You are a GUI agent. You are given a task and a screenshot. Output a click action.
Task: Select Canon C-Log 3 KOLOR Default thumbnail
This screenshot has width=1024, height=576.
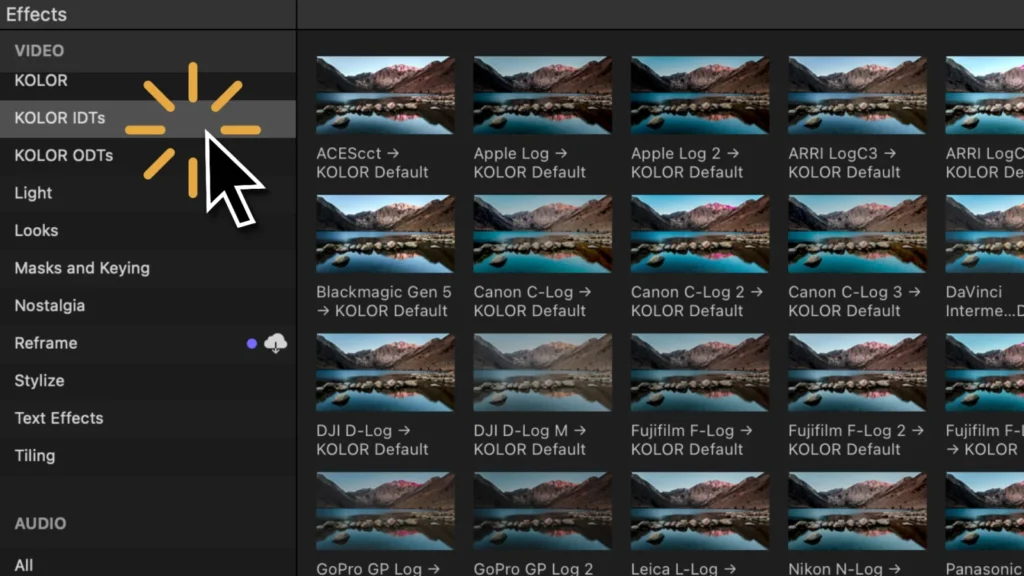coord(857,234)
